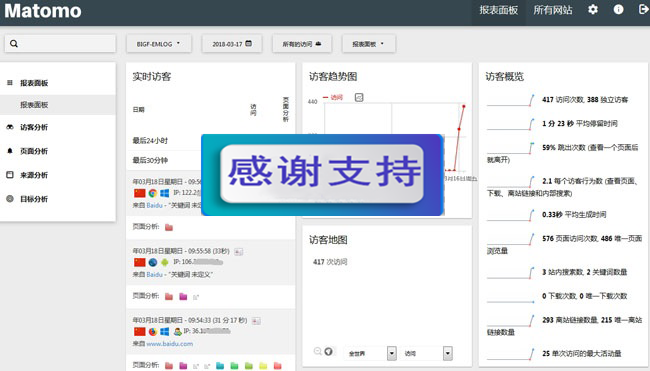650x371 pixels.
Task: Click the 实时访客 widget title
Action: click(x=151, y=77)
